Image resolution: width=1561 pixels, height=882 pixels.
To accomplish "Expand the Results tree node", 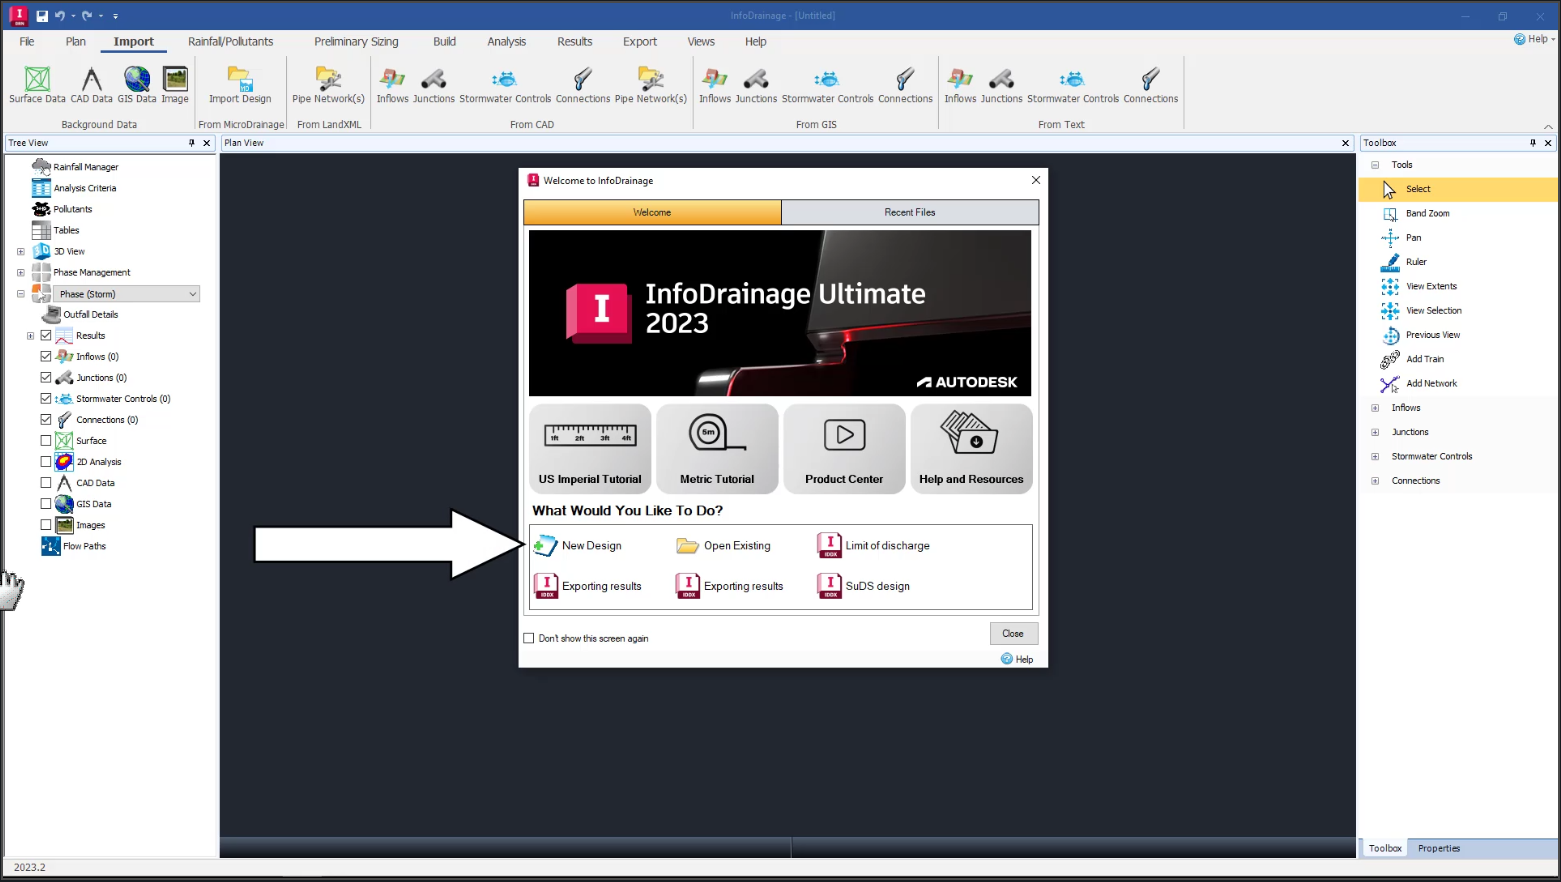I will (x=31, y=336).
